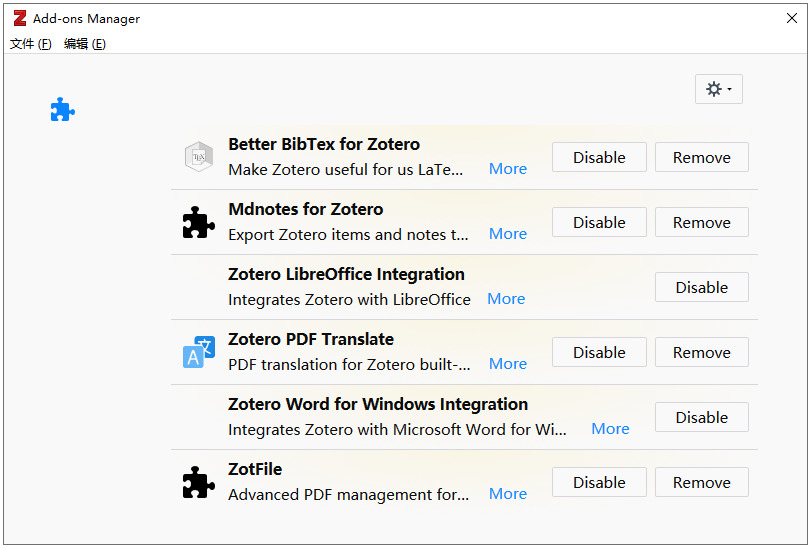Screen dimensions: 811x546
Task: Click the Better BibTex TeX hexagon icon
Action: click(199, 157)
